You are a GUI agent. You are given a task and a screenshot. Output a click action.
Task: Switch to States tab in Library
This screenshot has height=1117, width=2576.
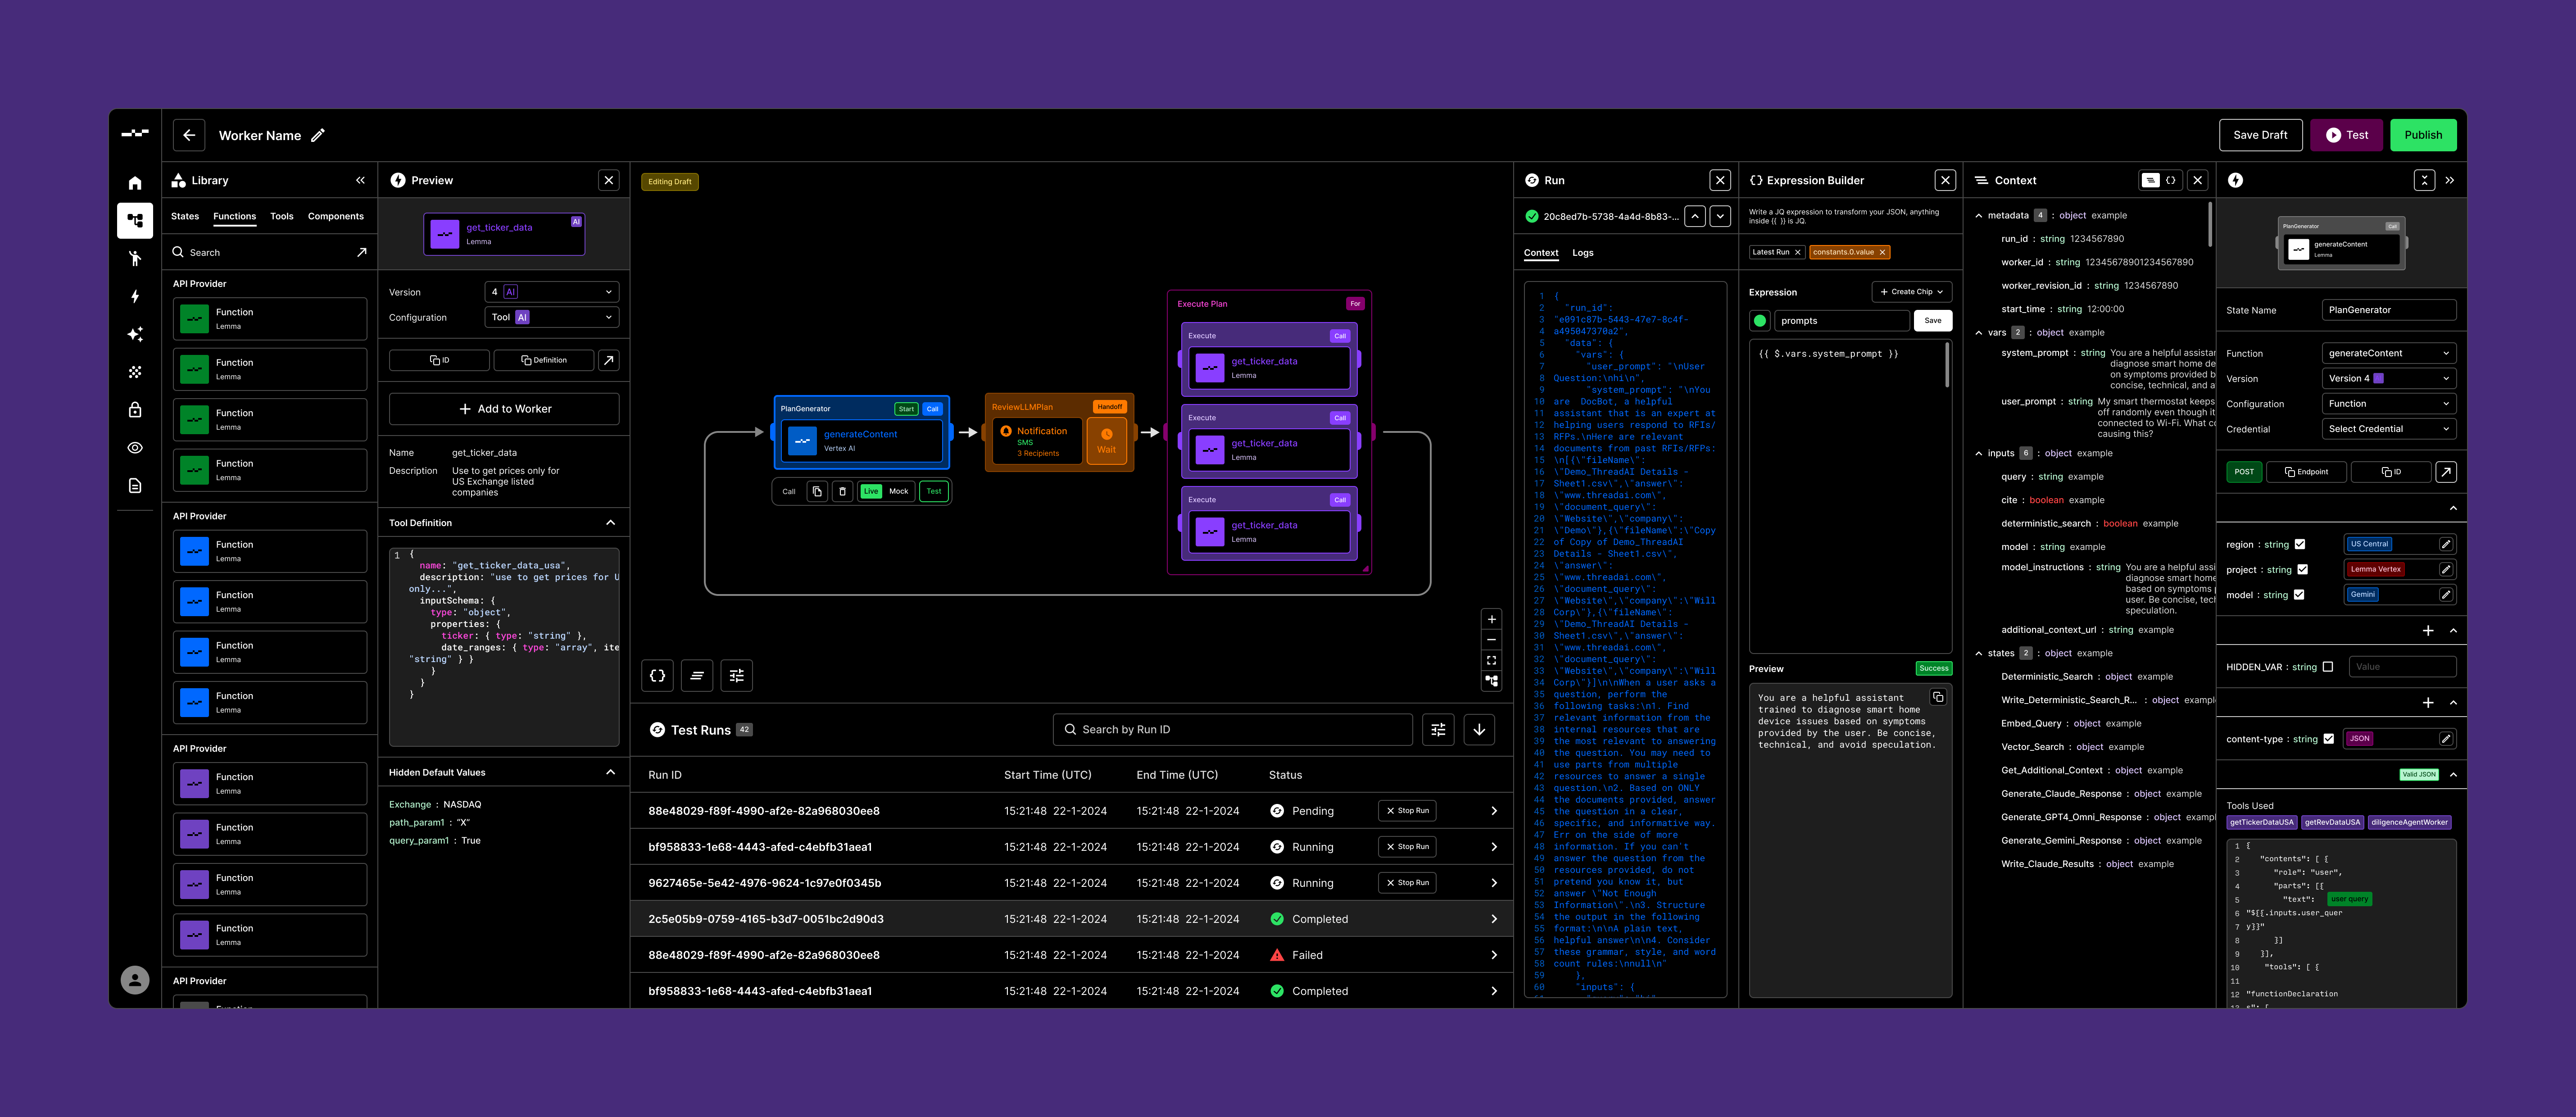point(185,216)
